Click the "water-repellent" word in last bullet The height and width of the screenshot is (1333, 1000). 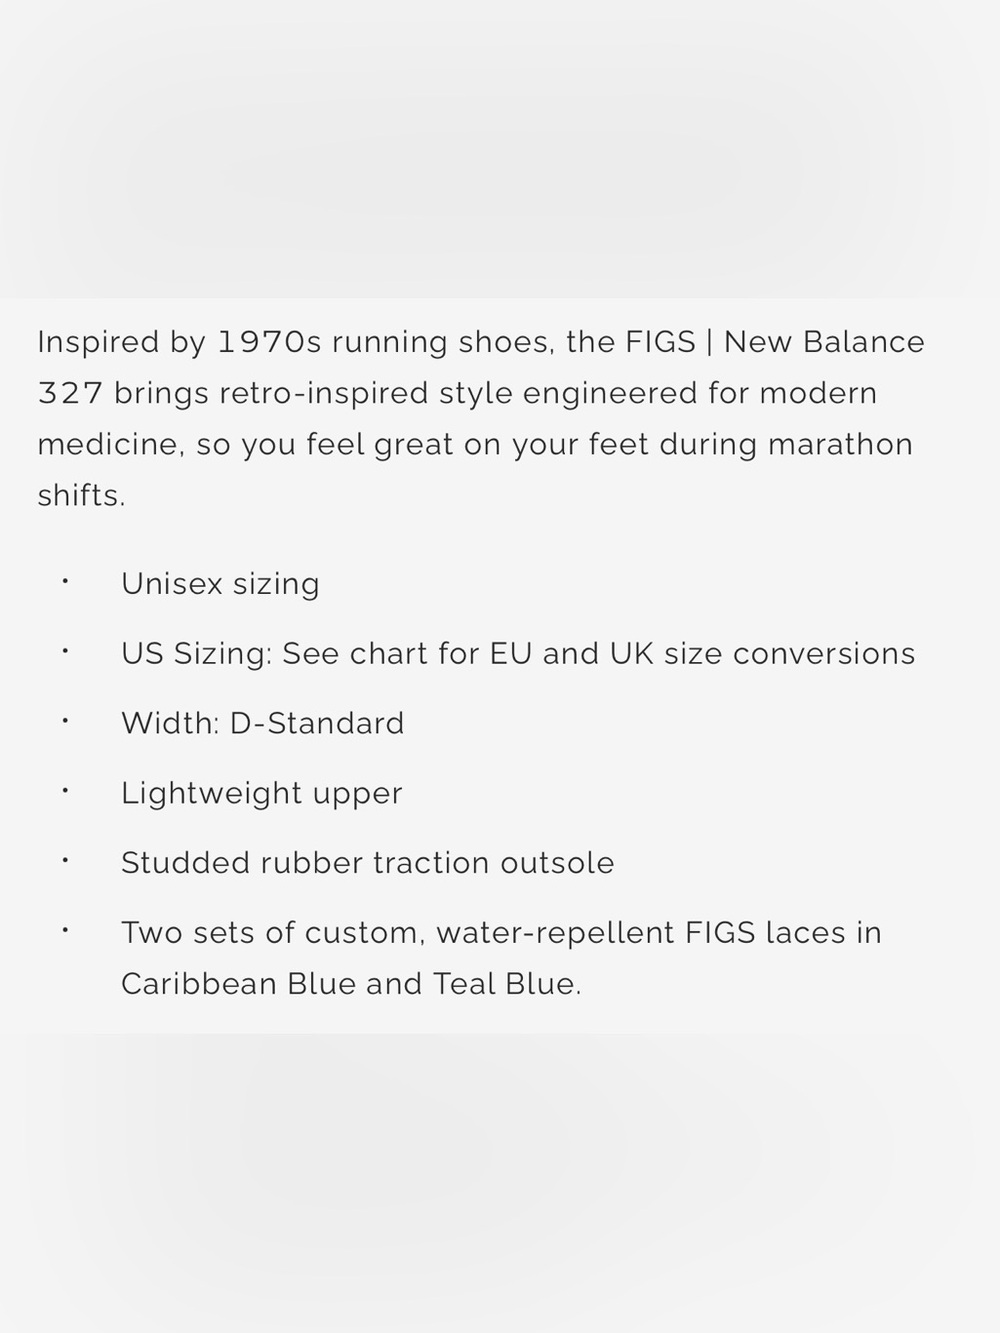556,933
